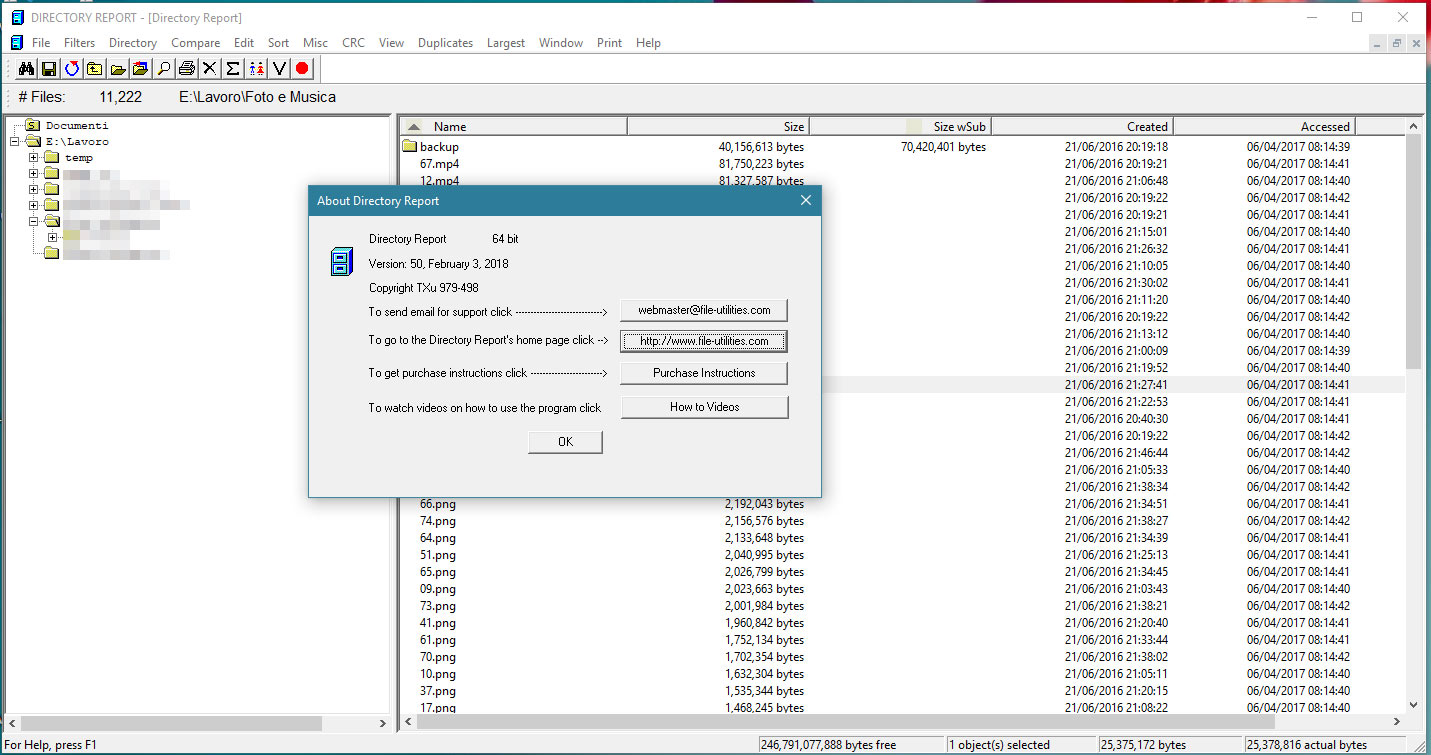Click the red stop circle icon
Screen dimensions: 1431x755
point(302,69)
